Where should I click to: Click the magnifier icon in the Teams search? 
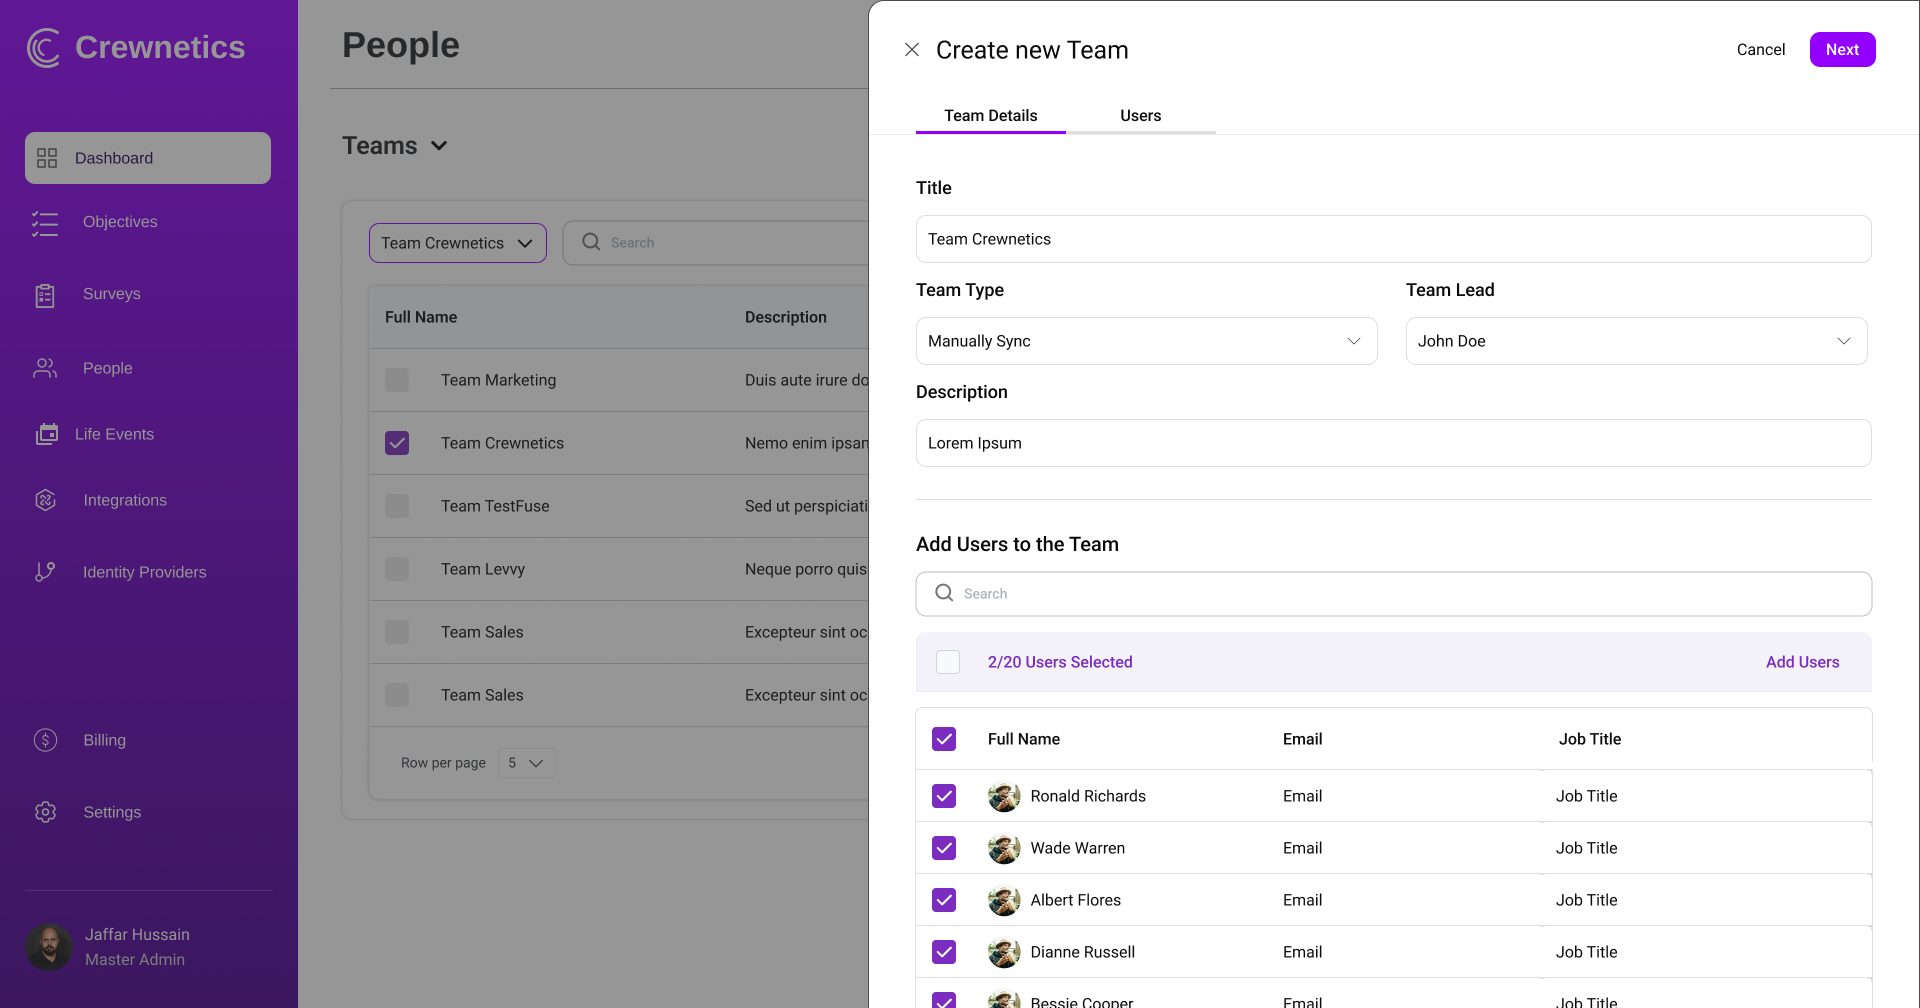pyautogui.click(x=591, y=242)
